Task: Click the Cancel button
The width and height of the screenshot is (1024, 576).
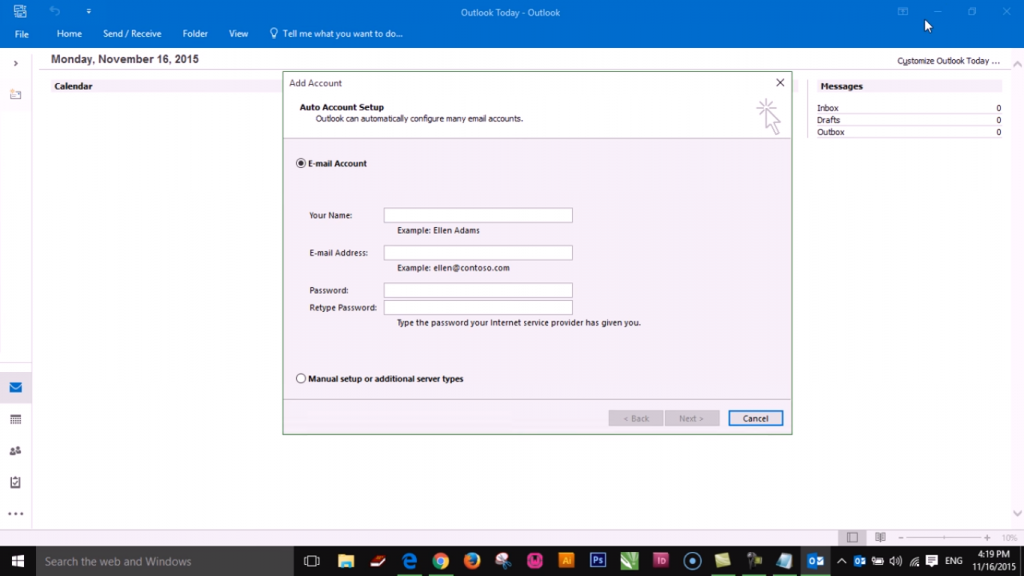Action: coord(756,418)
